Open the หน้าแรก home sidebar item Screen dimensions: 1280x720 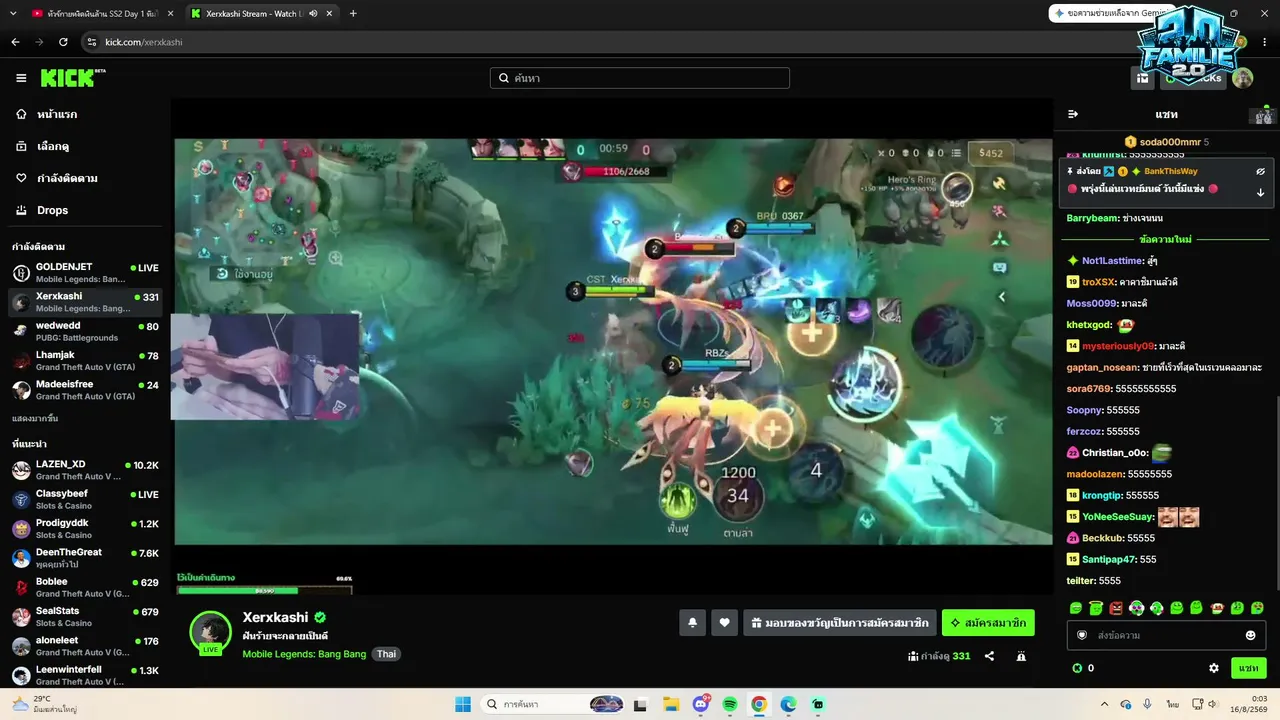click(x=57, y=114)
